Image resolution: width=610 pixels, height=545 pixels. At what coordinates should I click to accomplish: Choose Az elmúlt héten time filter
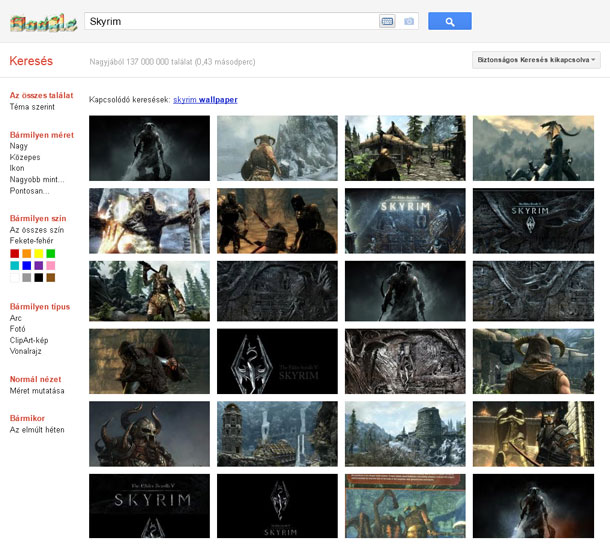tap(37, 430)
